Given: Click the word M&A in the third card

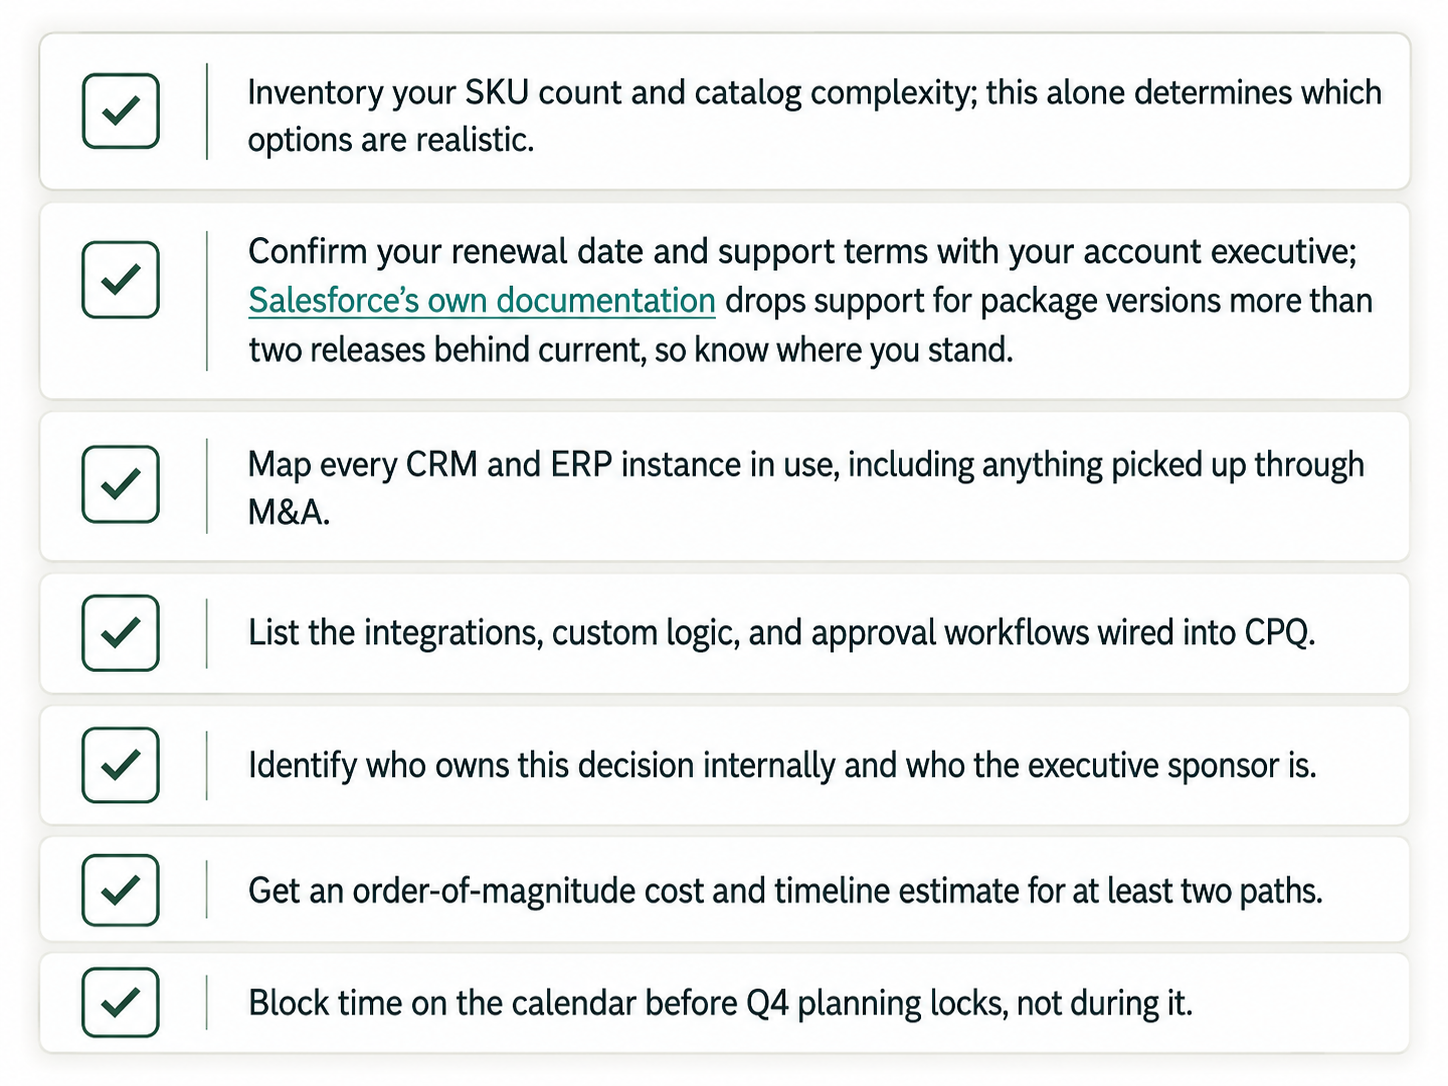Looking at the screenshot, I should 288,512.
